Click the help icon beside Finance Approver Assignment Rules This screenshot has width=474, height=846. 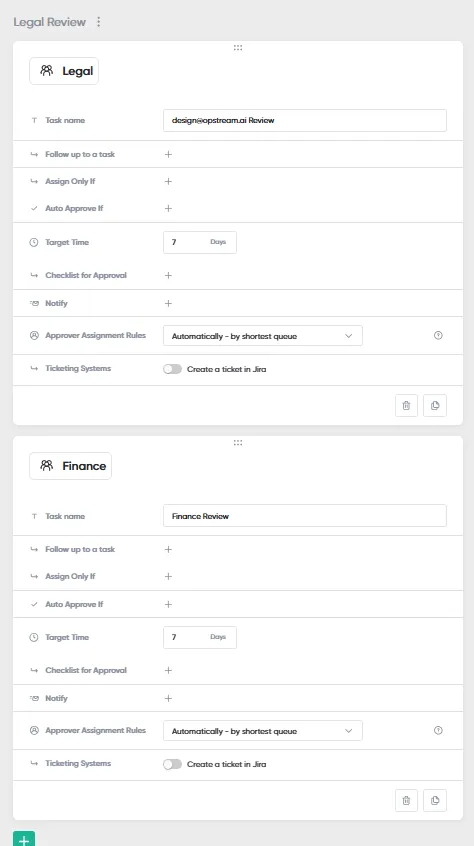click(x=438, y=731)
